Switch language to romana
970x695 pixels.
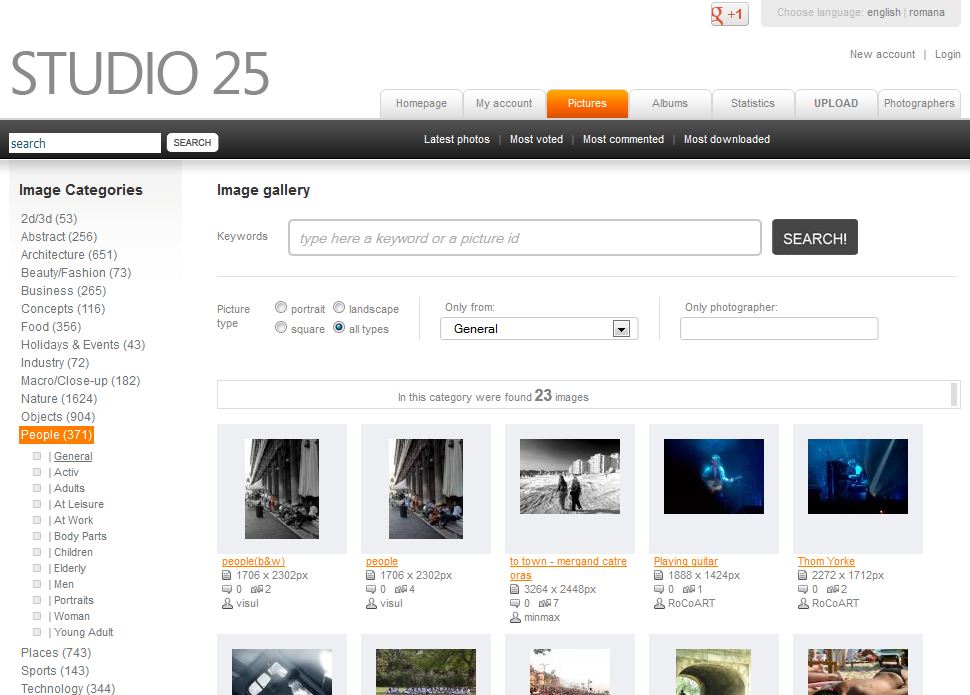coord(927,12)
